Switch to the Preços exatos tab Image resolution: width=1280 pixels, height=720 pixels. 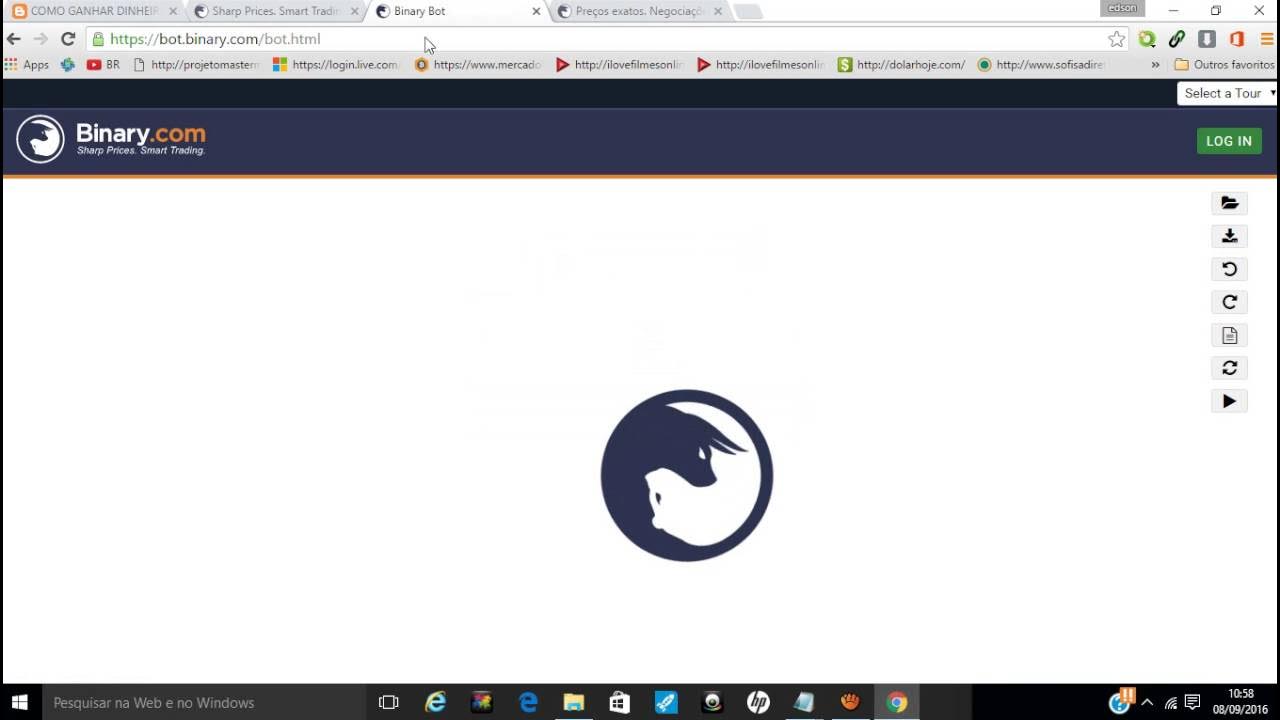(x=638, y=11)
